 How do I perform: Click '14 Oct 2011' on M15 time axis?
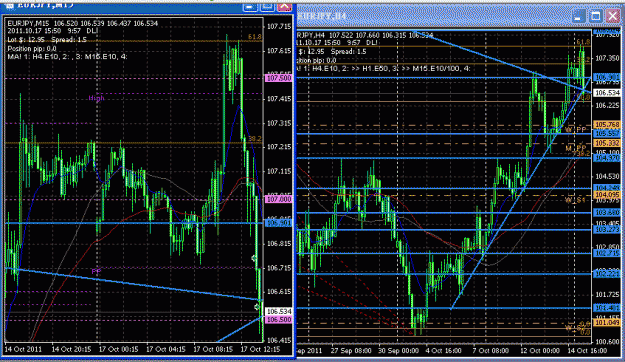23,349
